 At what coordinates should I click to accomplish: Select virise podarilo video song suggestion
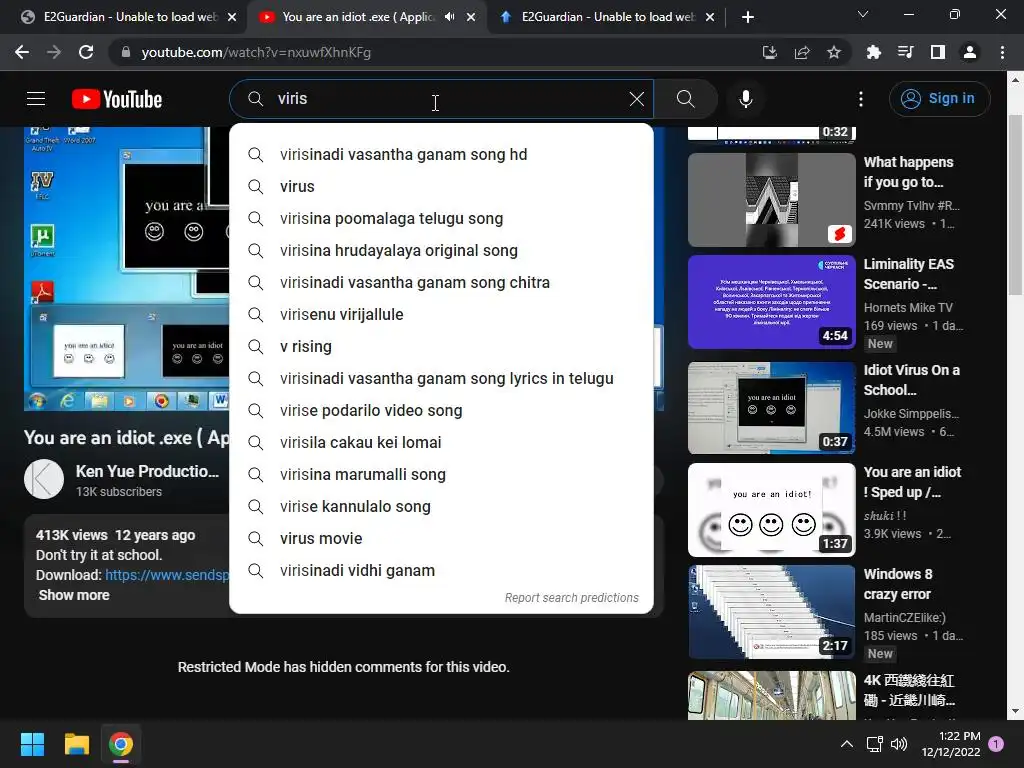[x=441, y=410]
